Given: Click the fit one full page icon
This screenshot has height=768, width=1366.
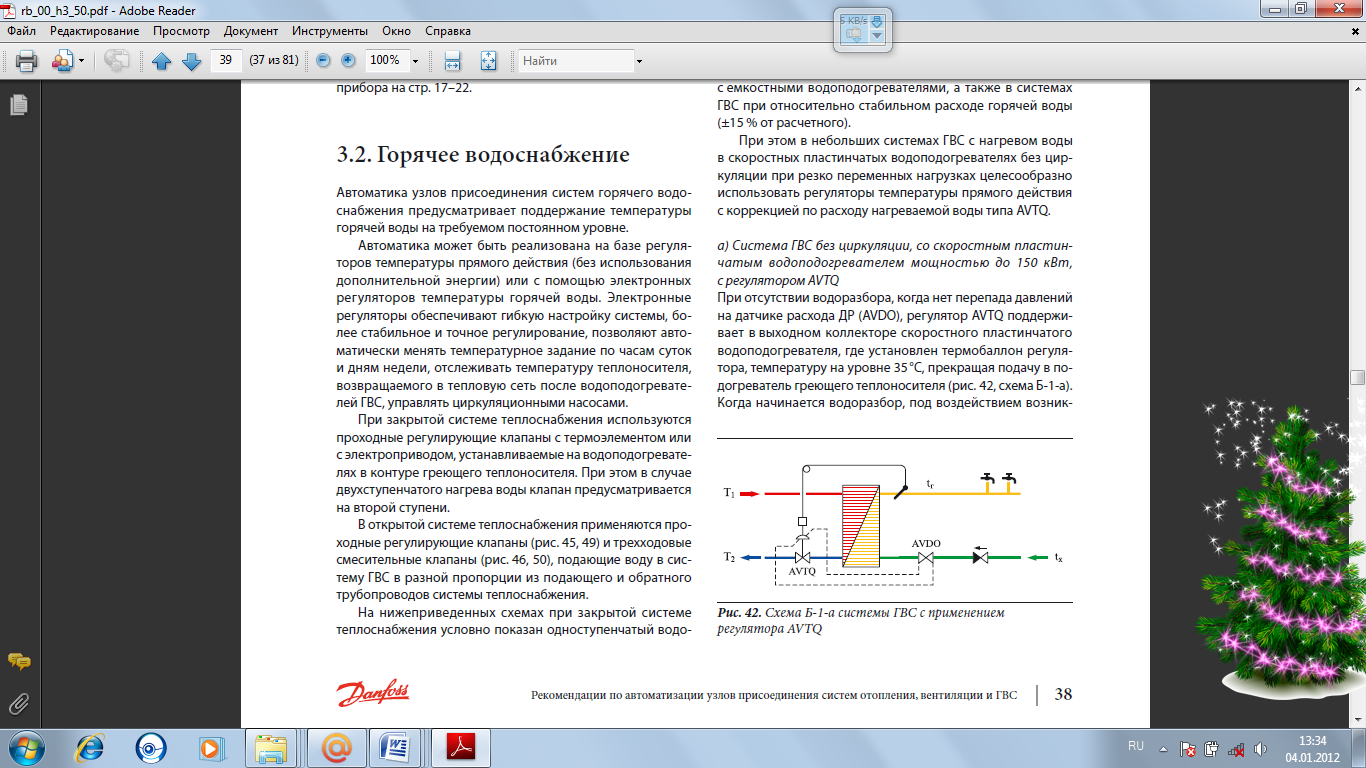Looking at the screenshot, I should (489, 61).
